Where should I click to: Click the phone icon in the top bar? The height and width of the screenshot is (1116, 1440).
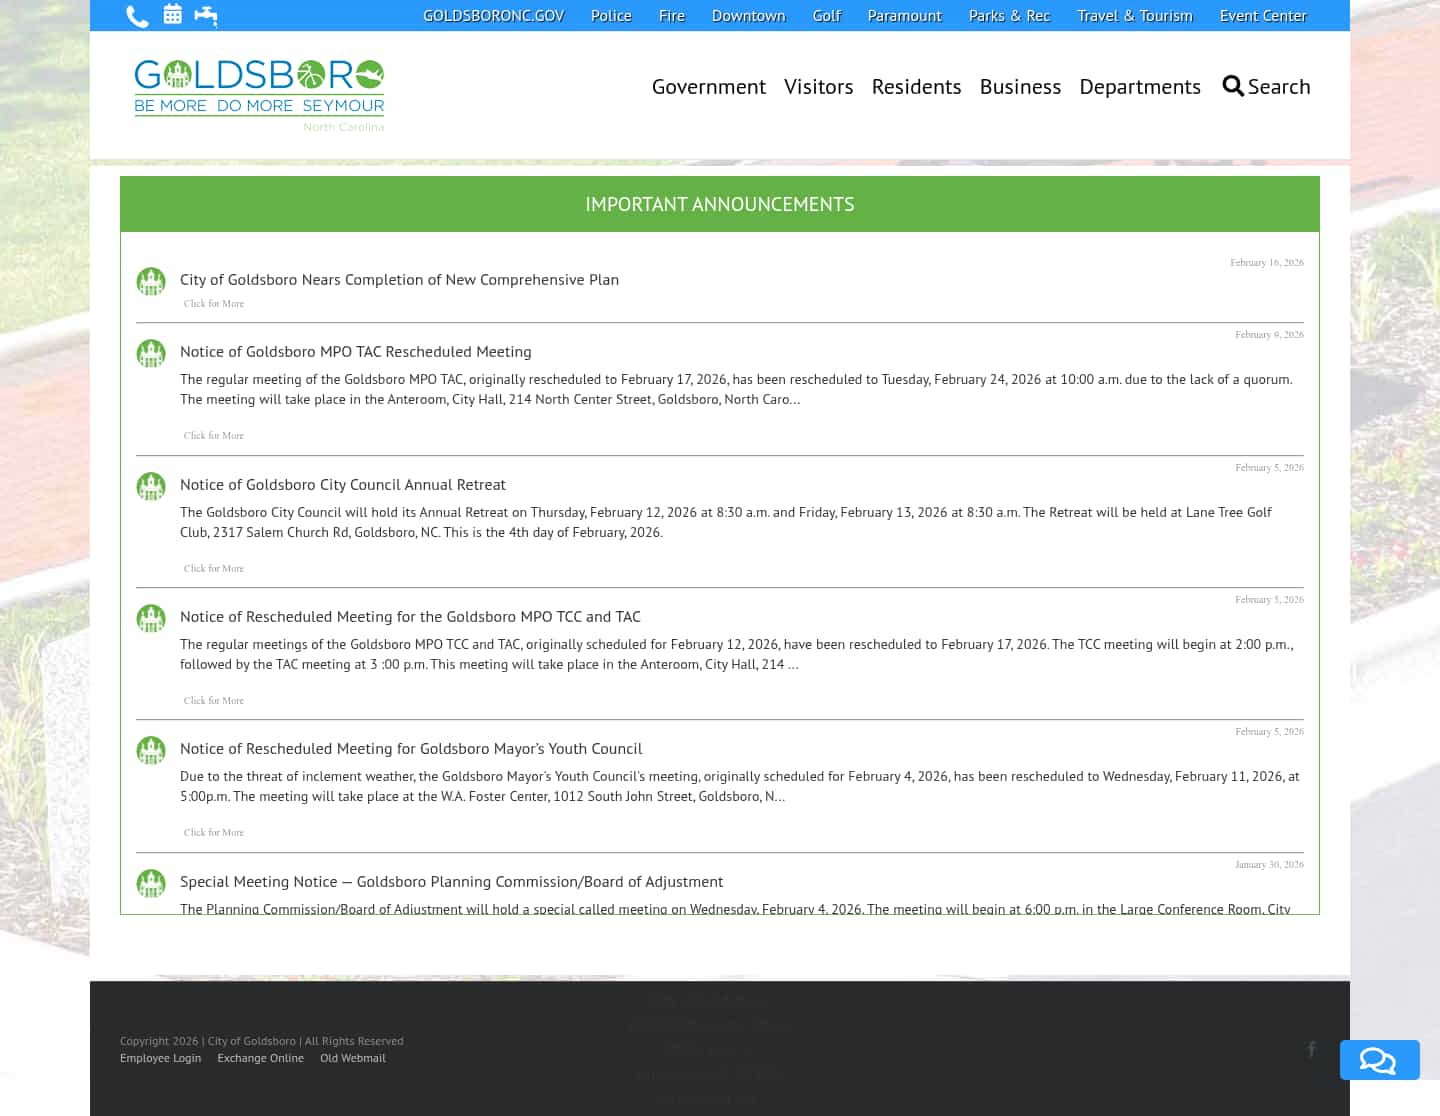point(137,15)
